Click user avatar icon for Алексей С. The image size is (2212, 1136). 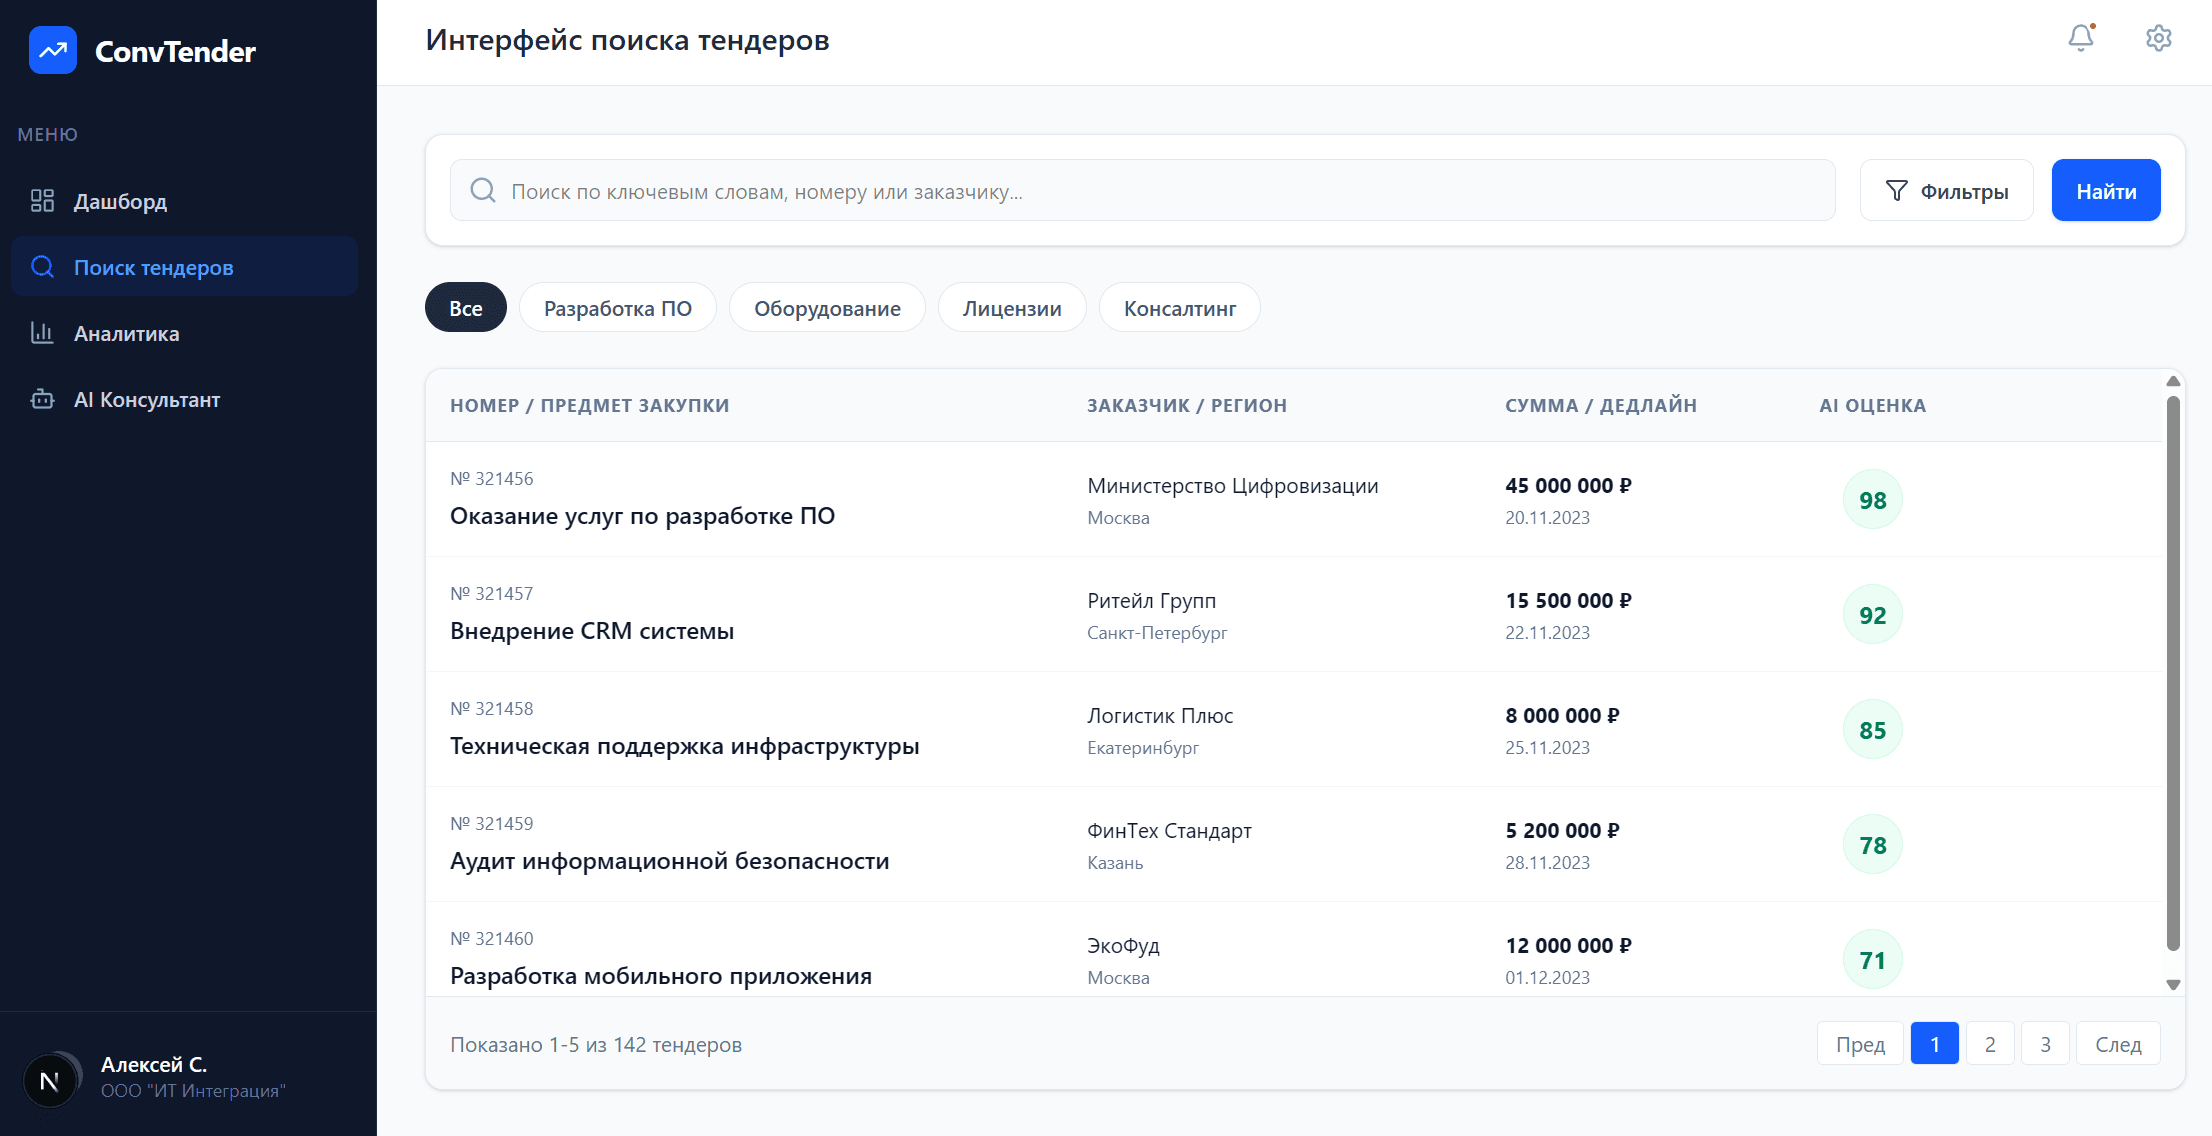pos(49,1081)
